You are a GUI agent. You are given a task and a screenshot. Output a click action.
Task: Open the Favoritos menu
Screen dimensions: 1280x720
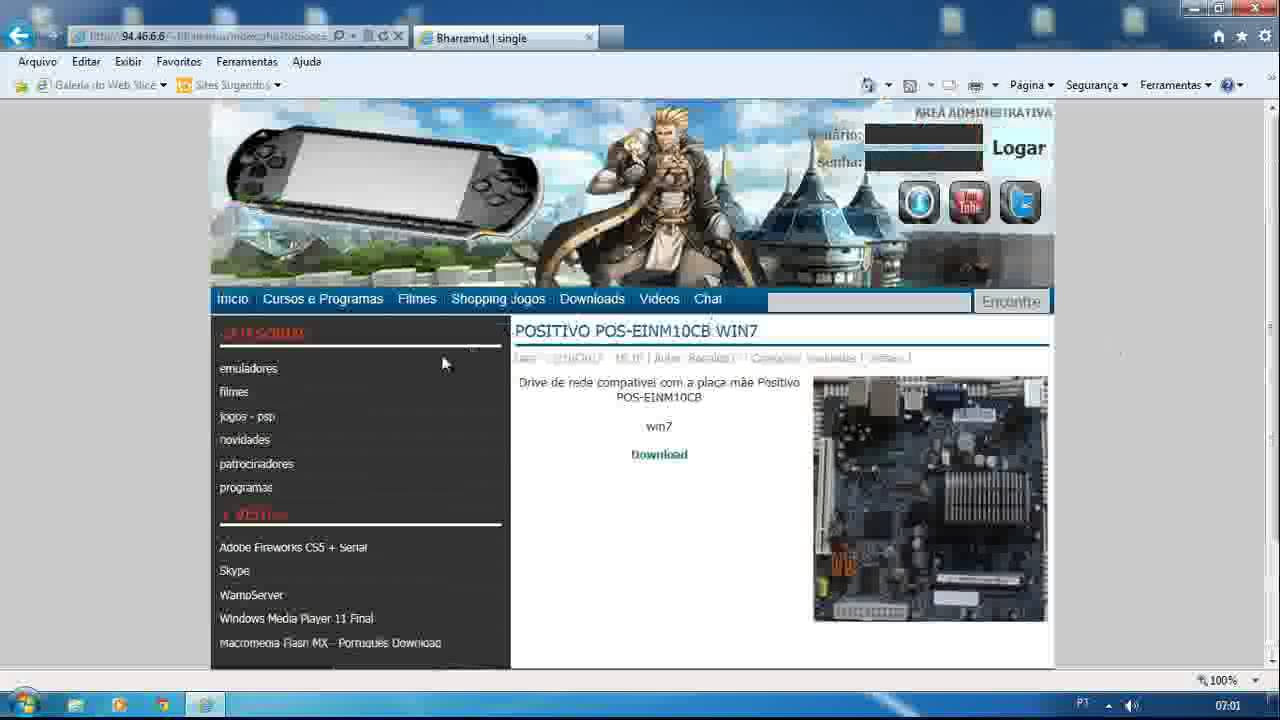point(179,61)
